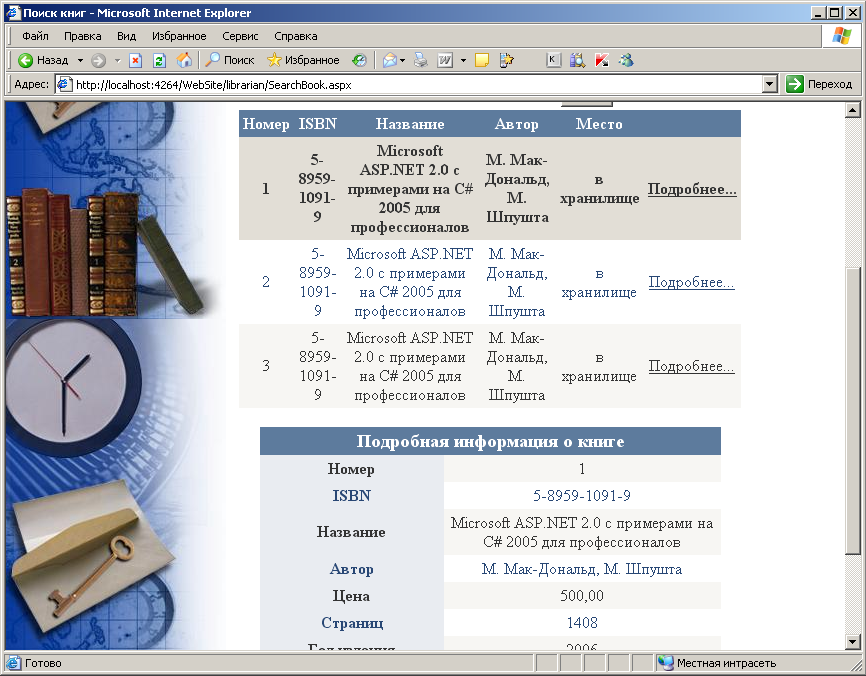The image size is (866, 676).
Task: Click the Название column header
Action: [410, 124]
